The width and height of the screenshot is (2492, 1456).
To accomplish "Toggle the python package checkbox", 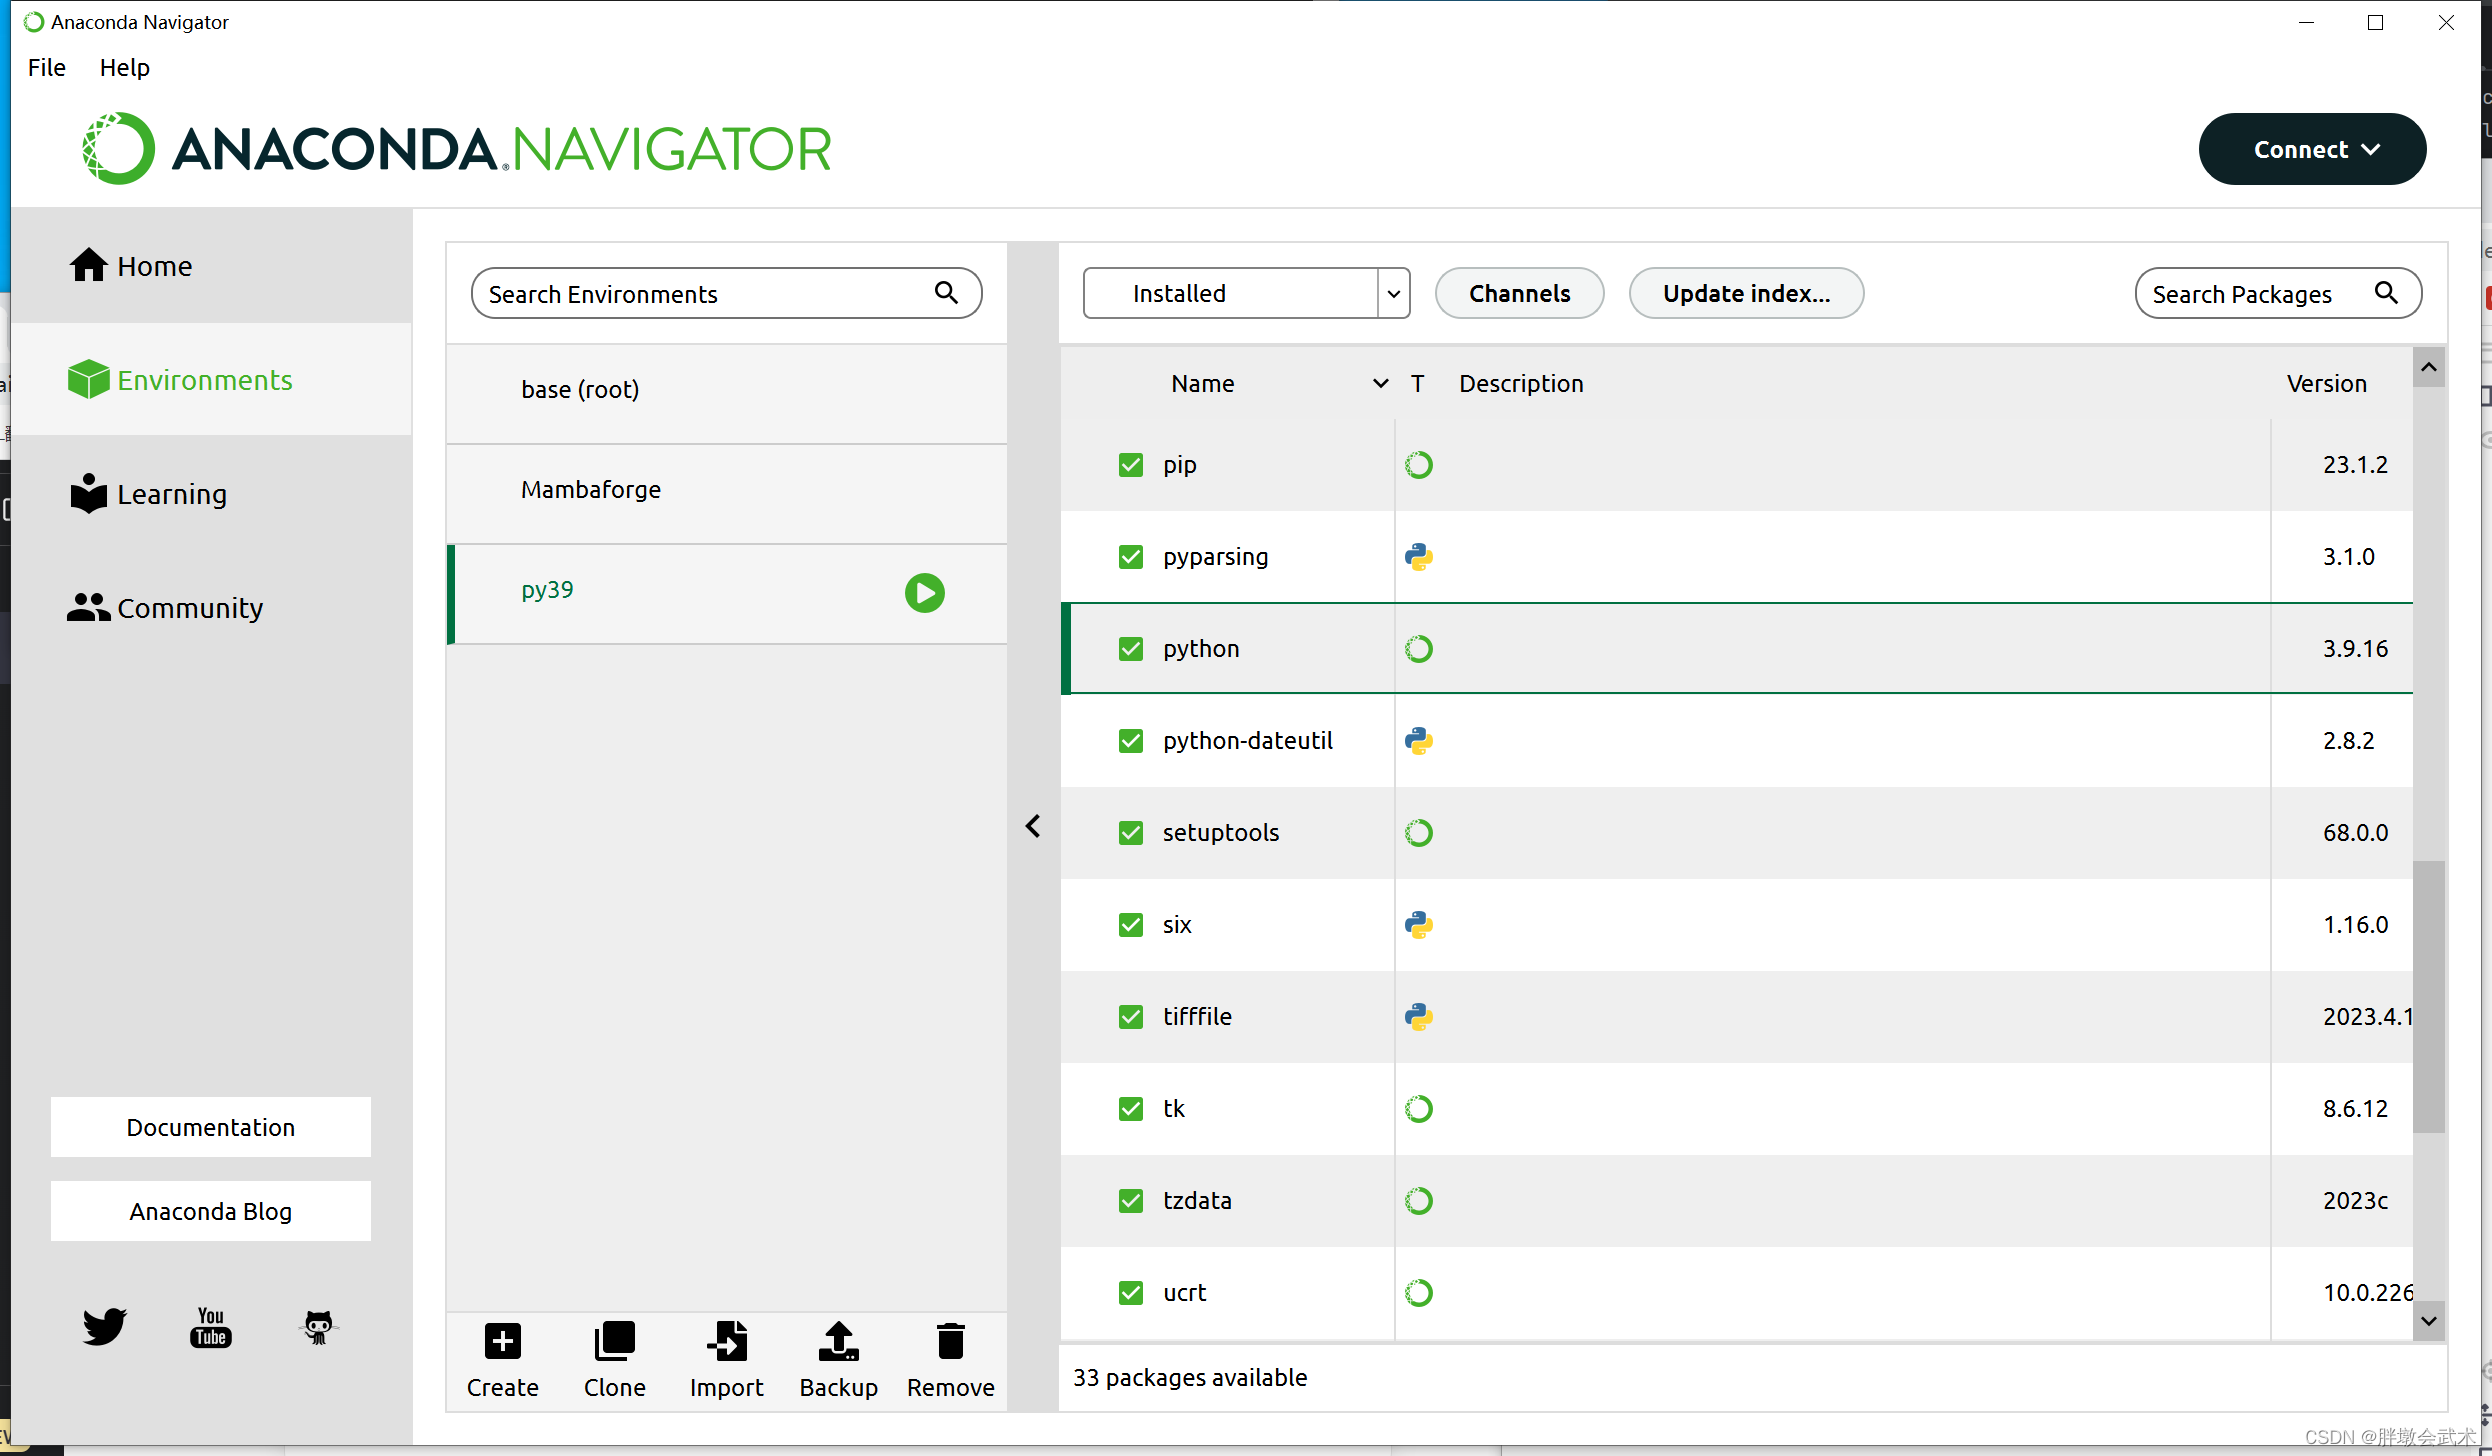I will click(1131, 649).
